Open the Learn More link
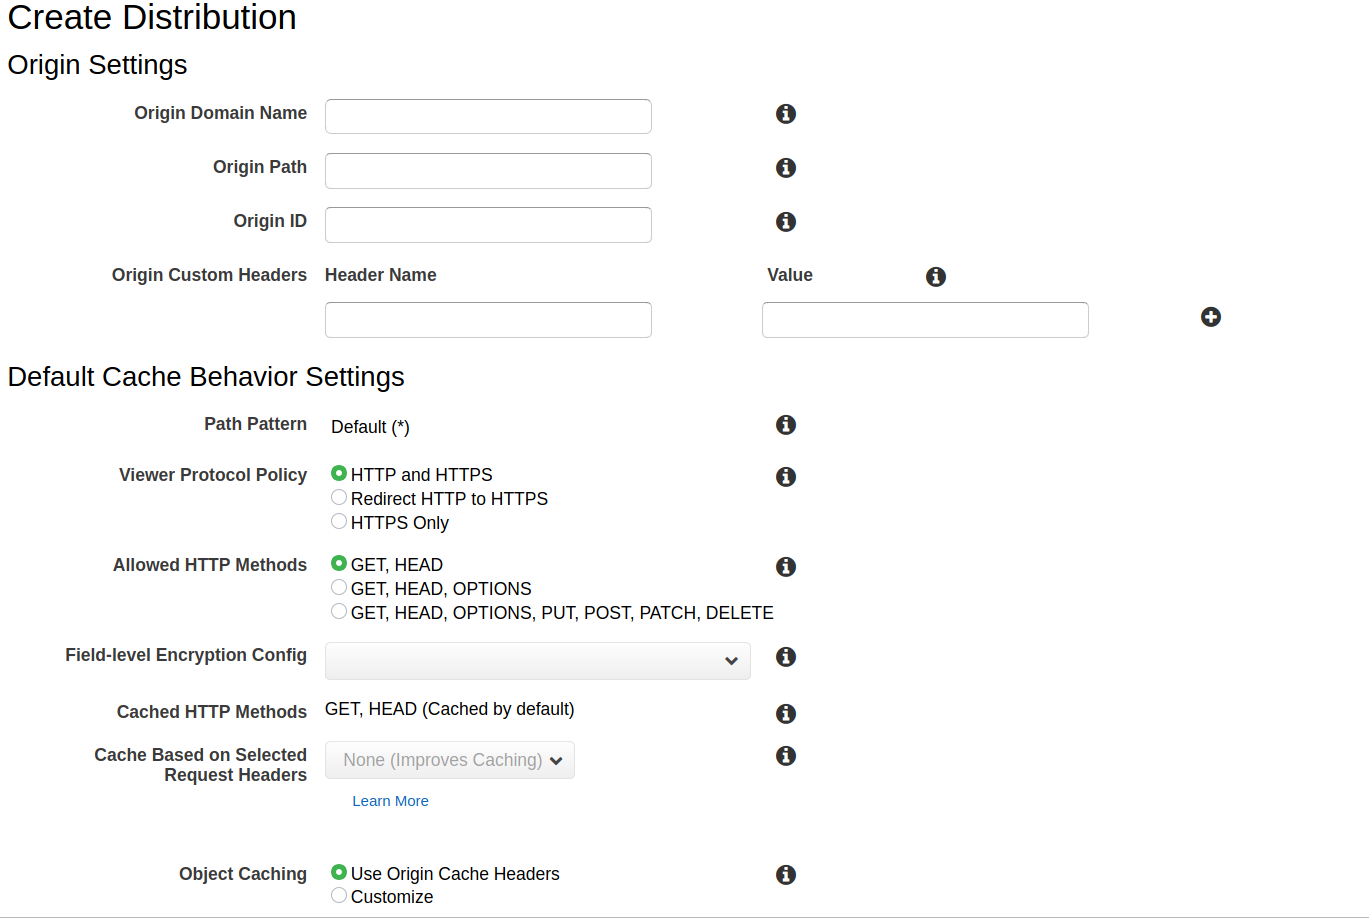Image resolution: width=1369 pixels, height=921 pixels. point(390,801)
